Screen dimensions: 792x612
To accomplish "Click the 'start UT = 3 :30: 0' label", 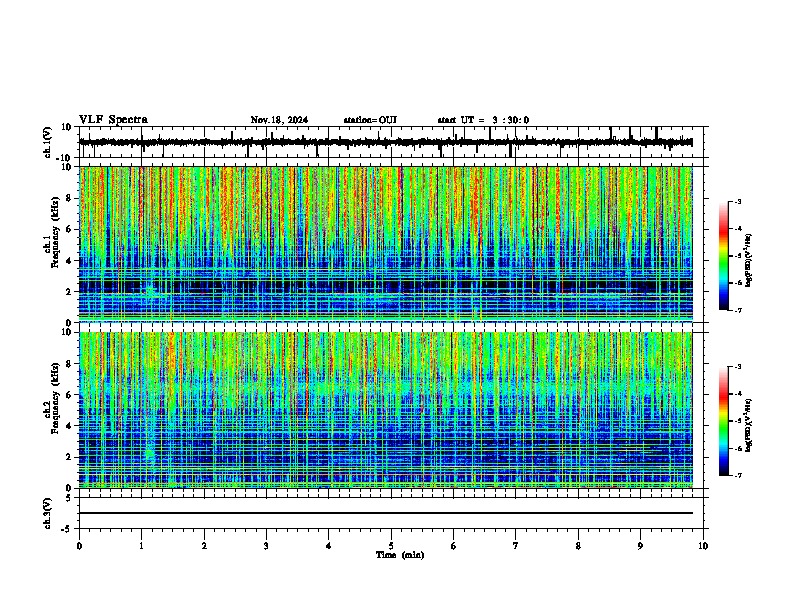I will 483,120.
